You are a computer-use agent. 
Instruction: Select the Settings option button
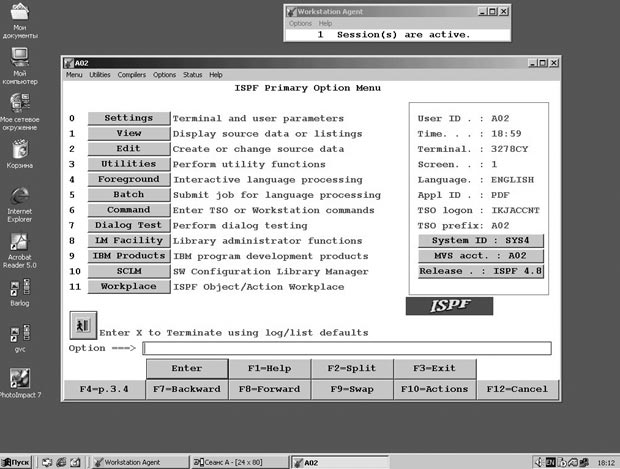(129, 118)
